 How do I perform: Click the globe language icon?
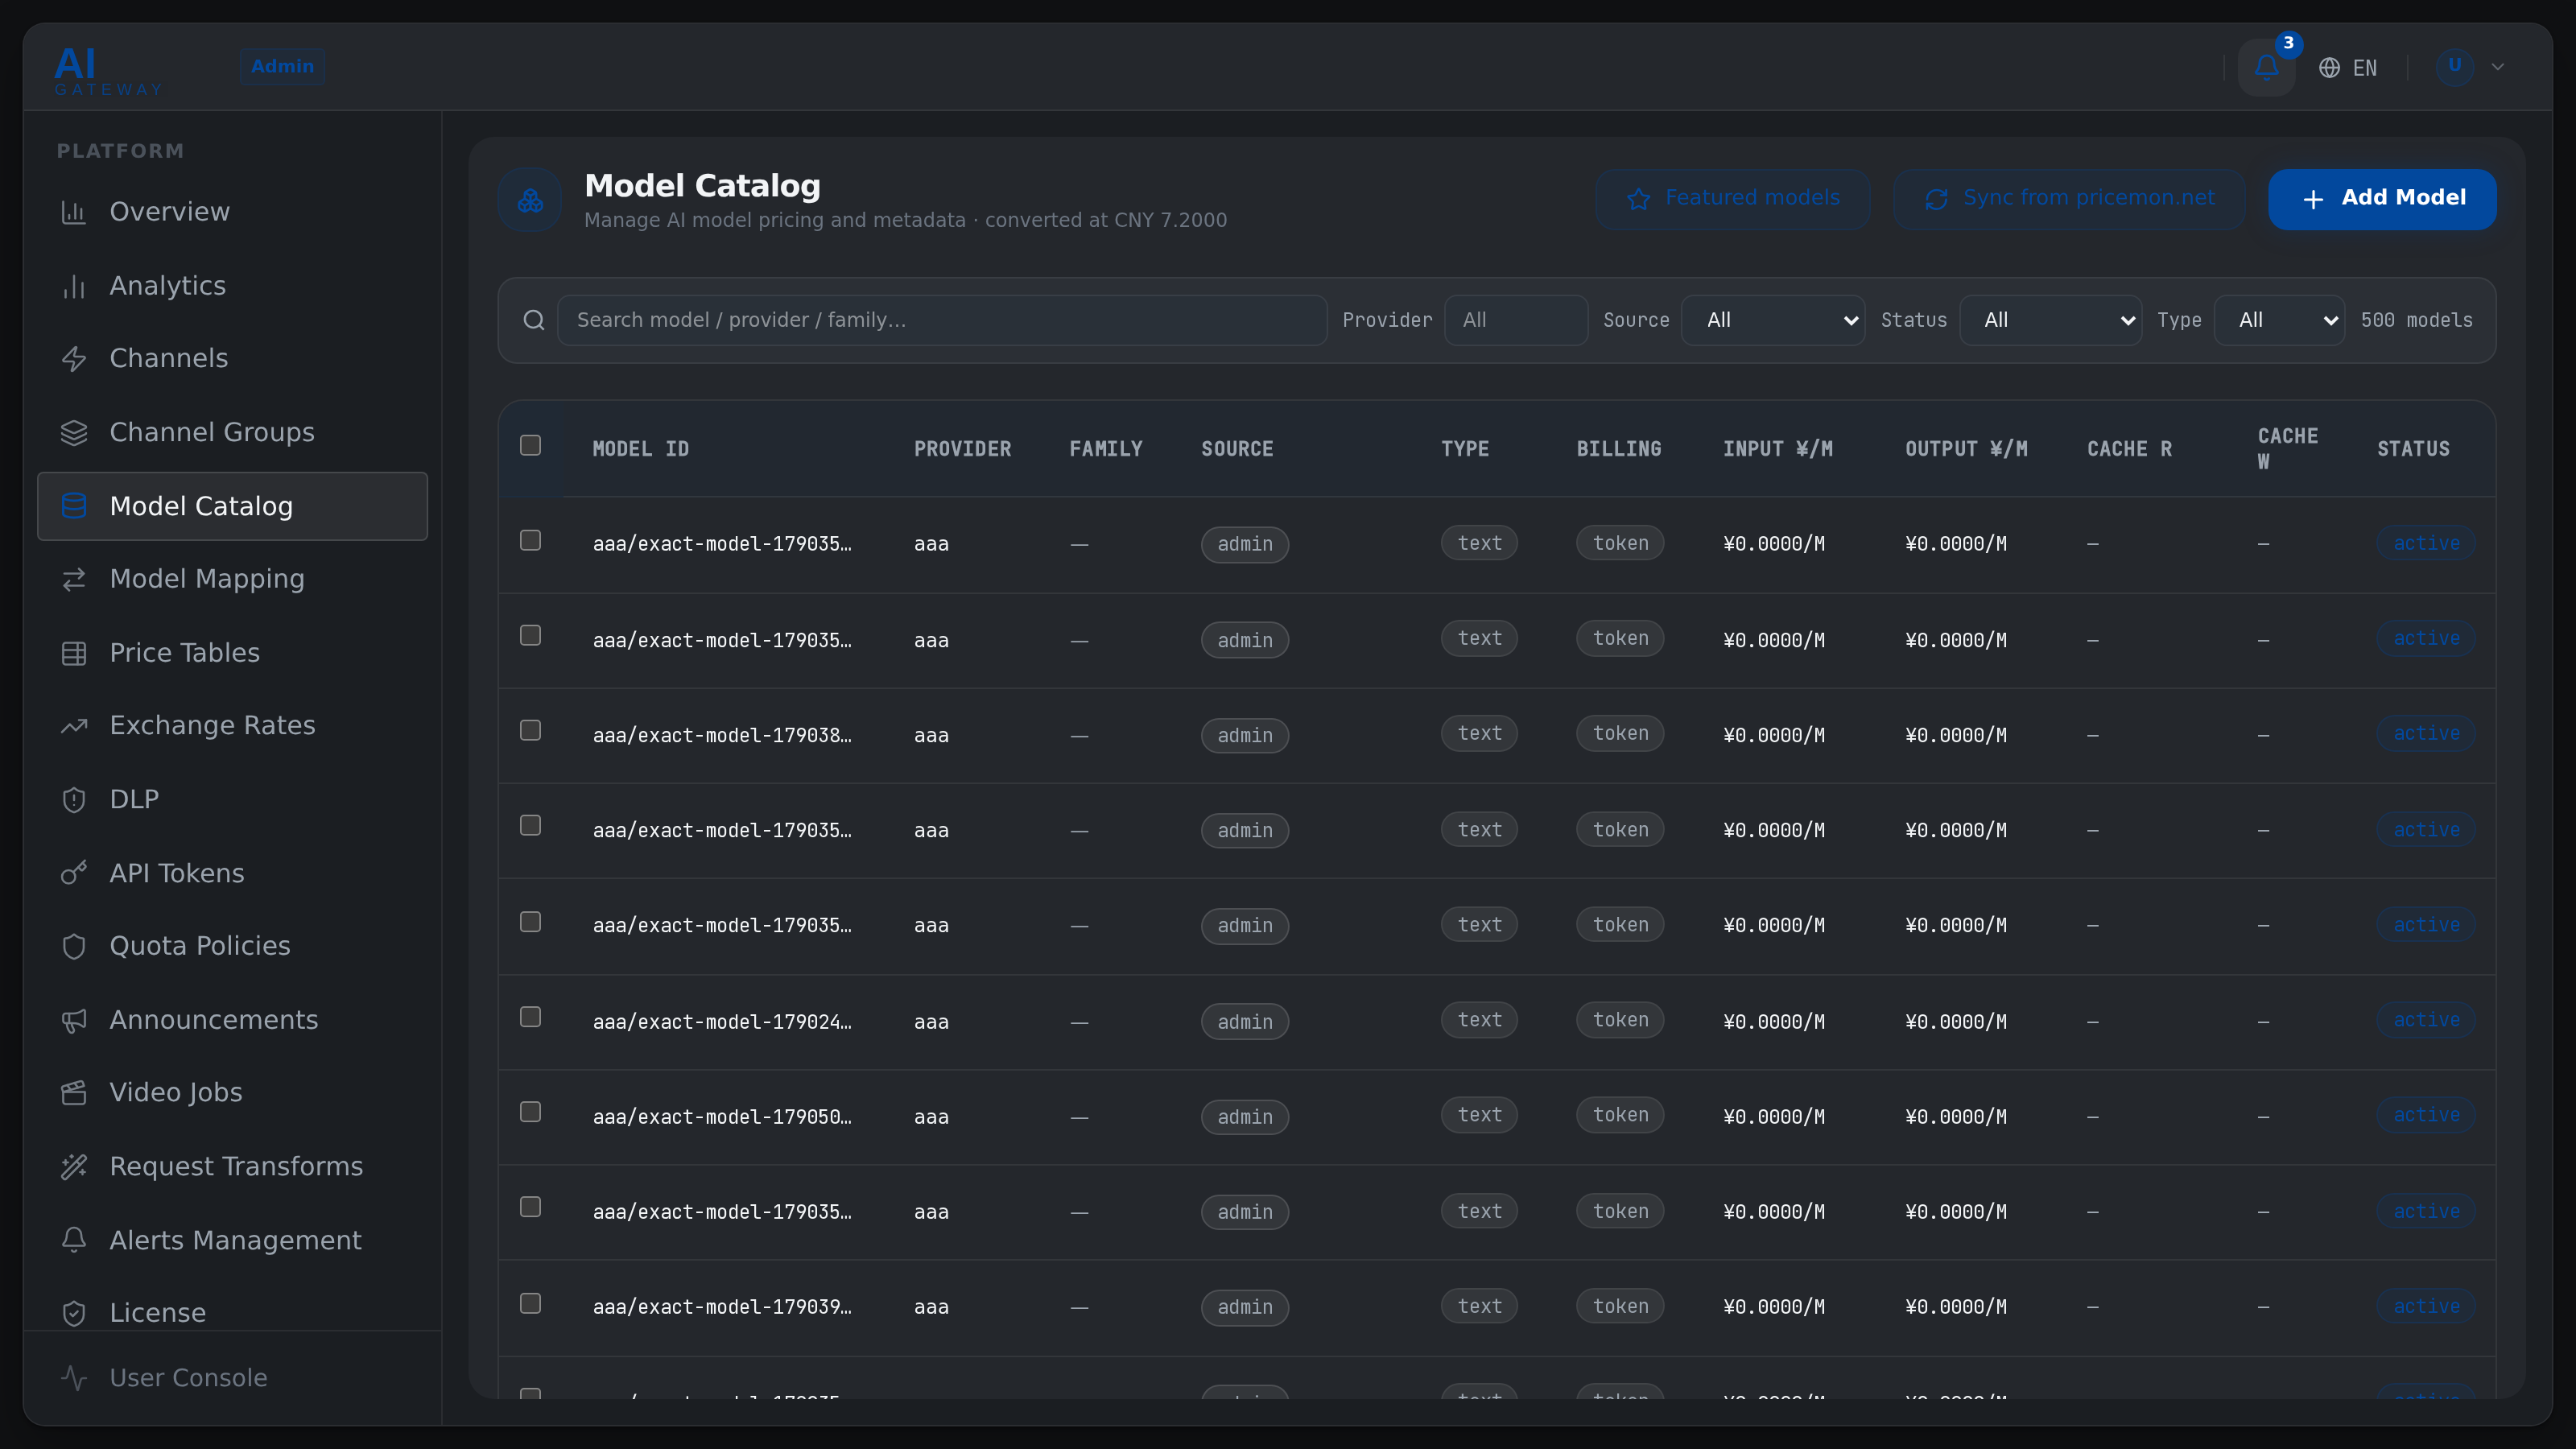coord(2329,67)
